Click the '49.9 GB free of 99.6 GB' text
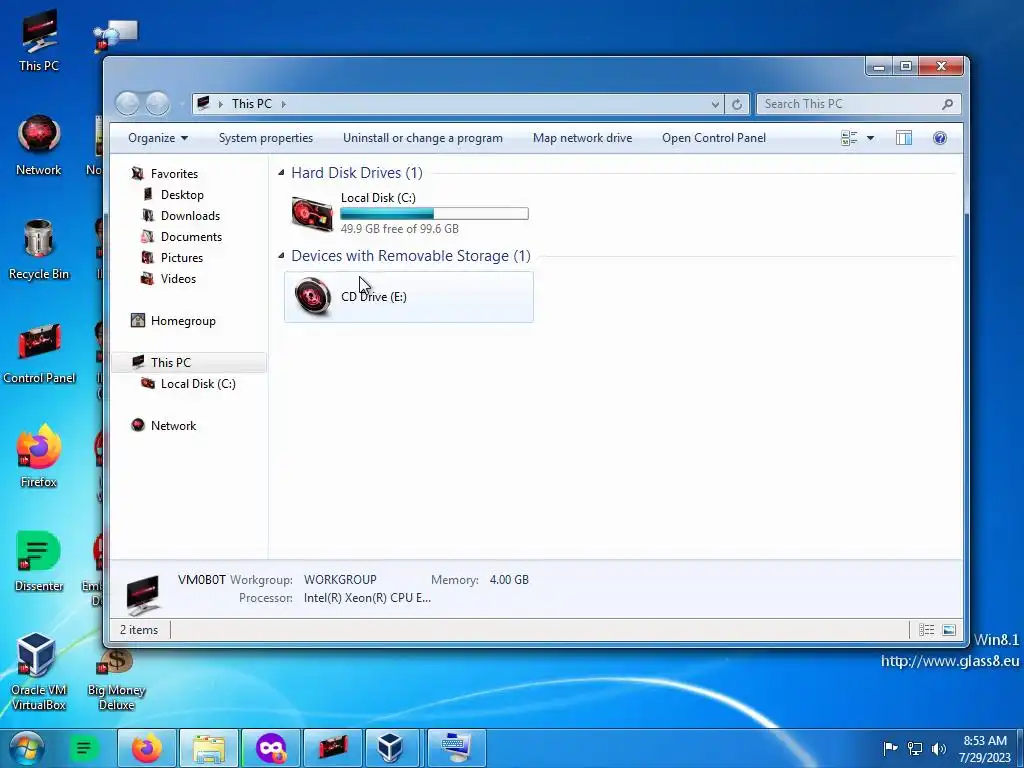The width and height of the screenshot is (1024, 768). tap(400, 229)
